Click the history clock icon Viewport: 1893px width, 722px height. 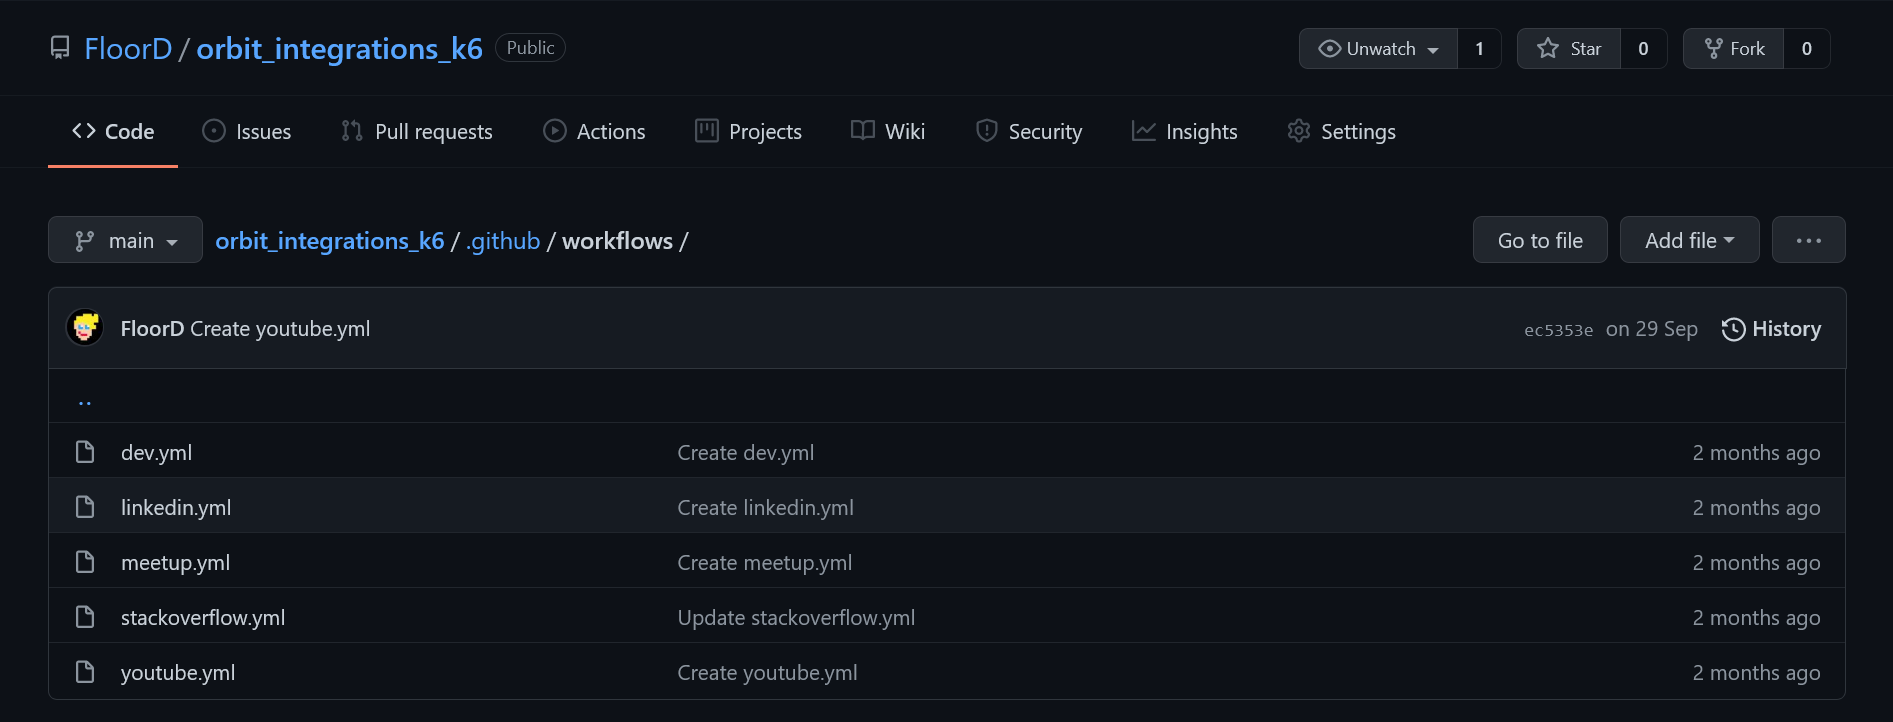coord(1733,329)
